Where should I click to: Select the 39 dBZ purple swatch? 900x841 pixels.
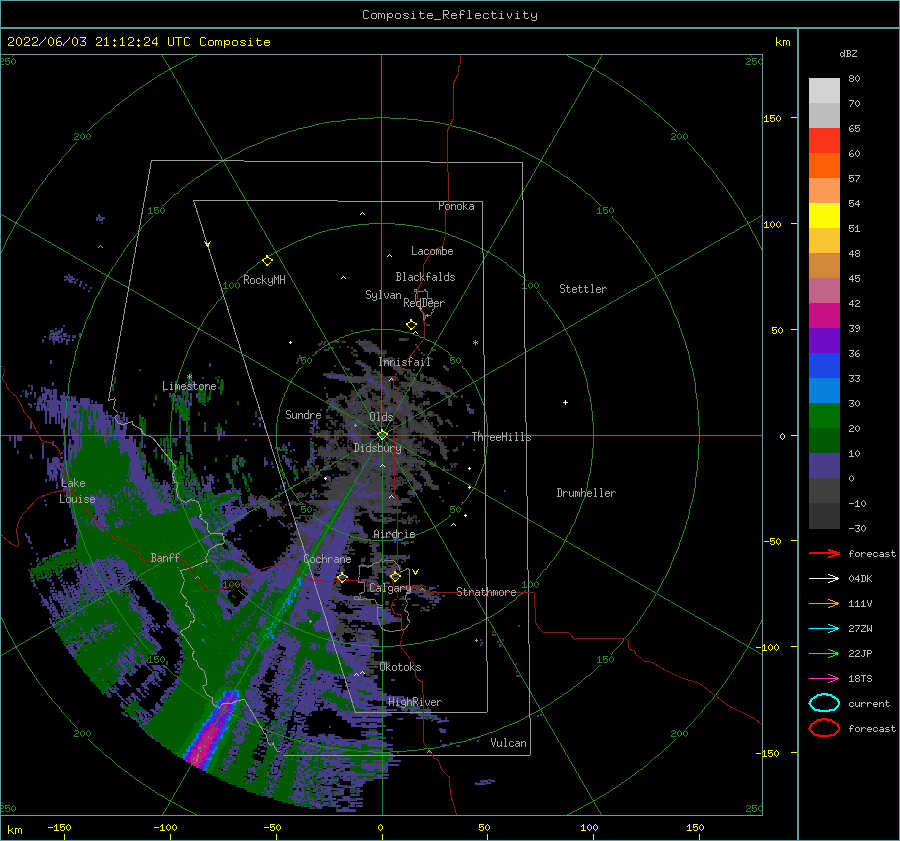pos(824,340)
